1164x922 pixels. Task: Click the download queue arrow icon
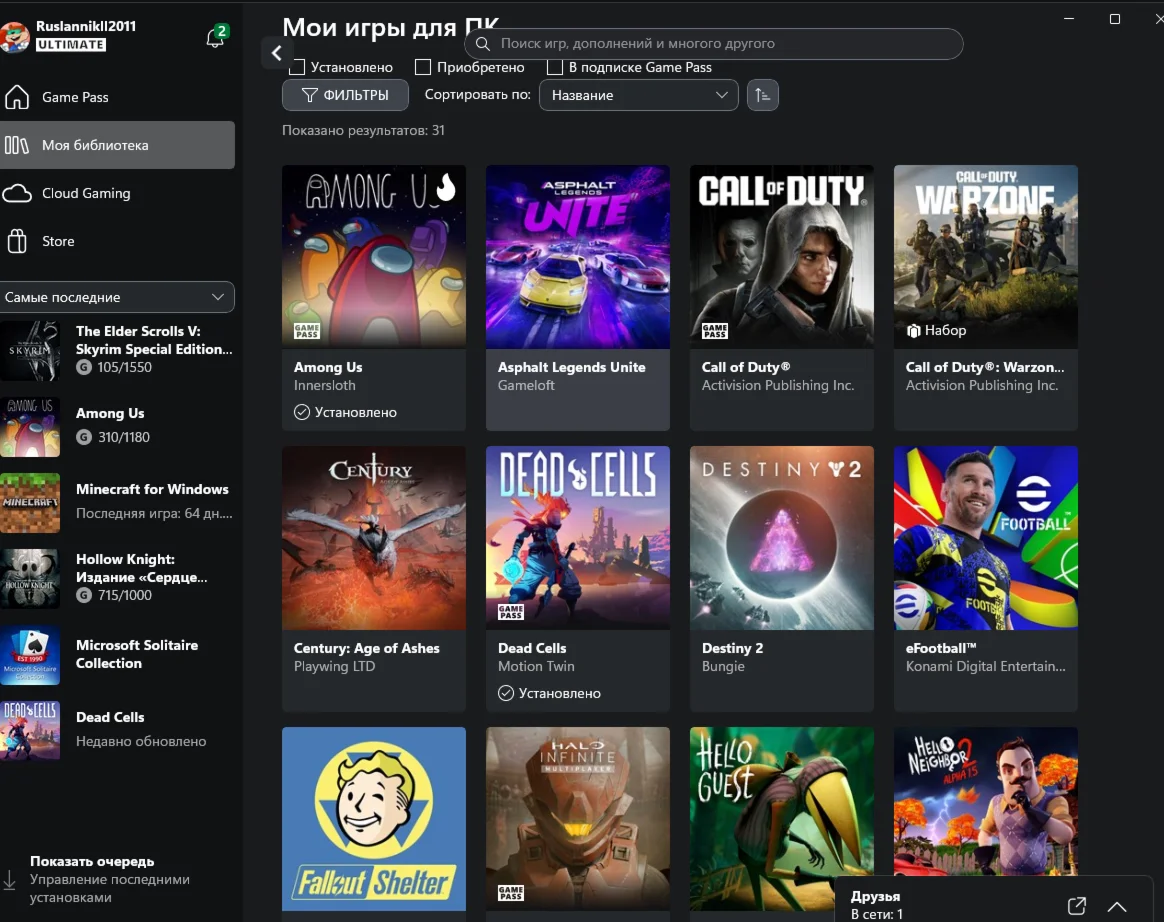click(x=9, y=880)
